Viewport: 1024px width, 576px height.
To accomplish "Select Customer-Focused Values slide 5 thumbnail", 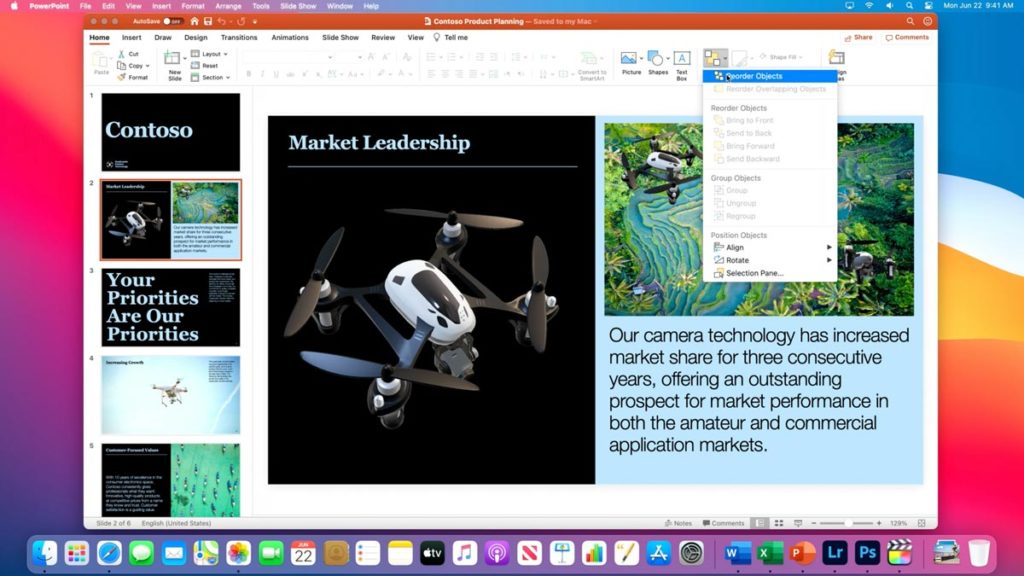I will [170, 481].
